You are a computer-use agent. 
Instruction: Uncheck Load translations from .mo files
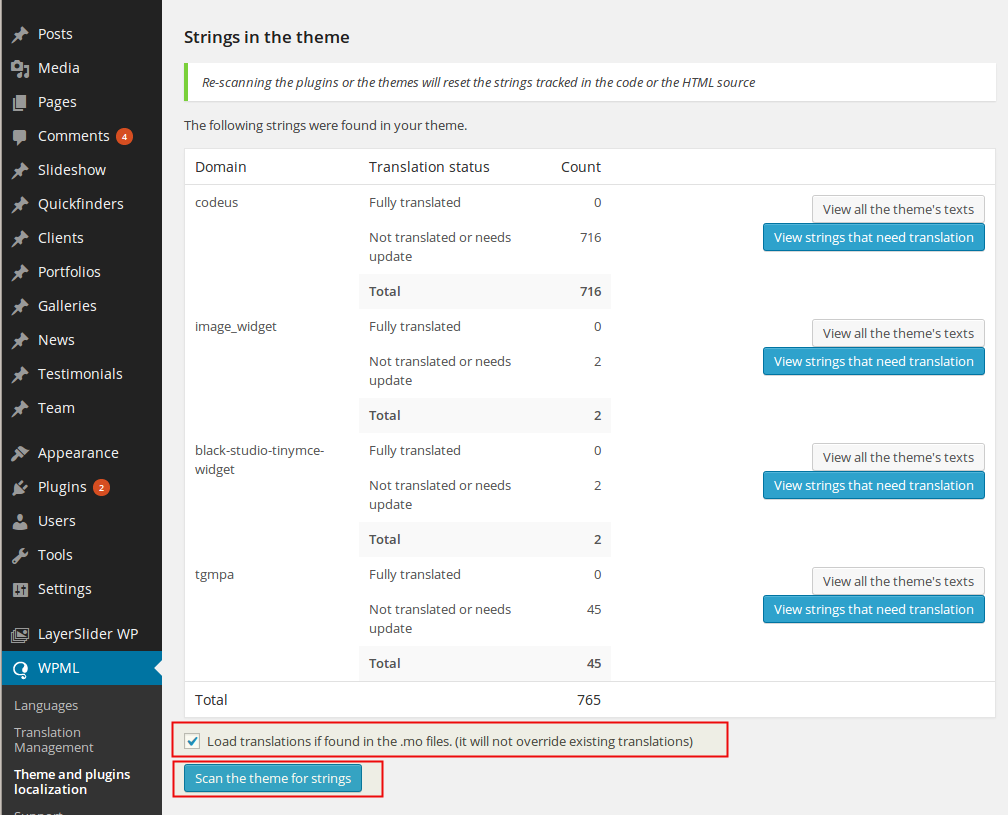(192, 741)
